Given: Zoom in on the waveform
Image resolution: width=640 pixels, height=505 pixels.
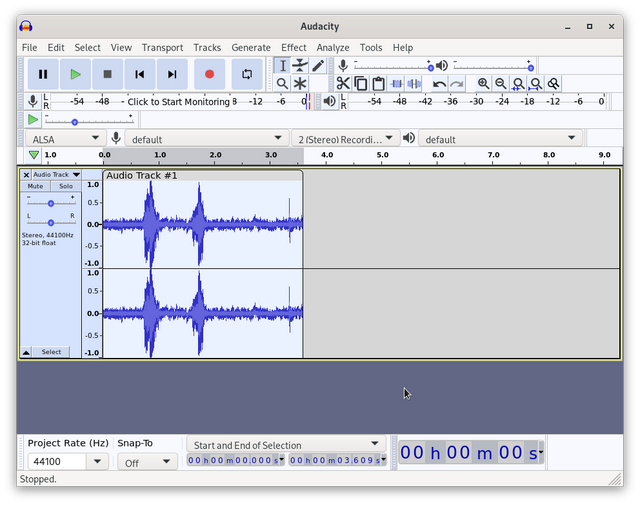Looking at the screenshot, I should 483,84.
